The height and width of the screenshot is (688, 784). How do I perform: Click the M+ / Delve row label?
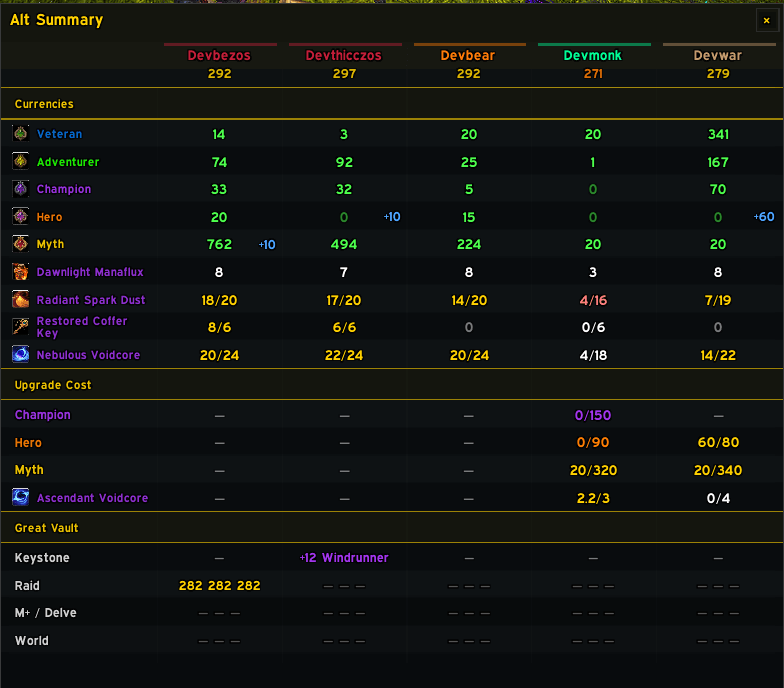[x=46, y=612]
